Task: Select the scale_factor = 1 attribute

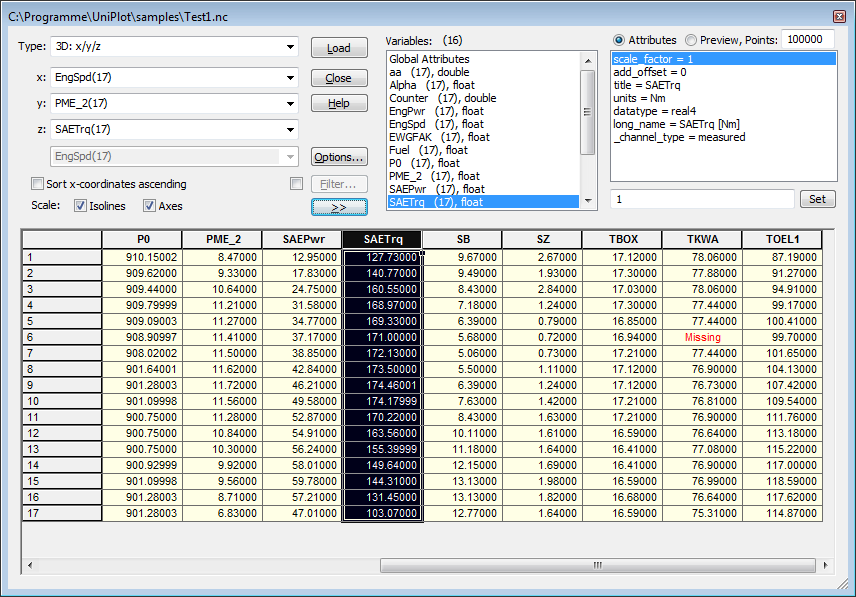Action: 723,59
